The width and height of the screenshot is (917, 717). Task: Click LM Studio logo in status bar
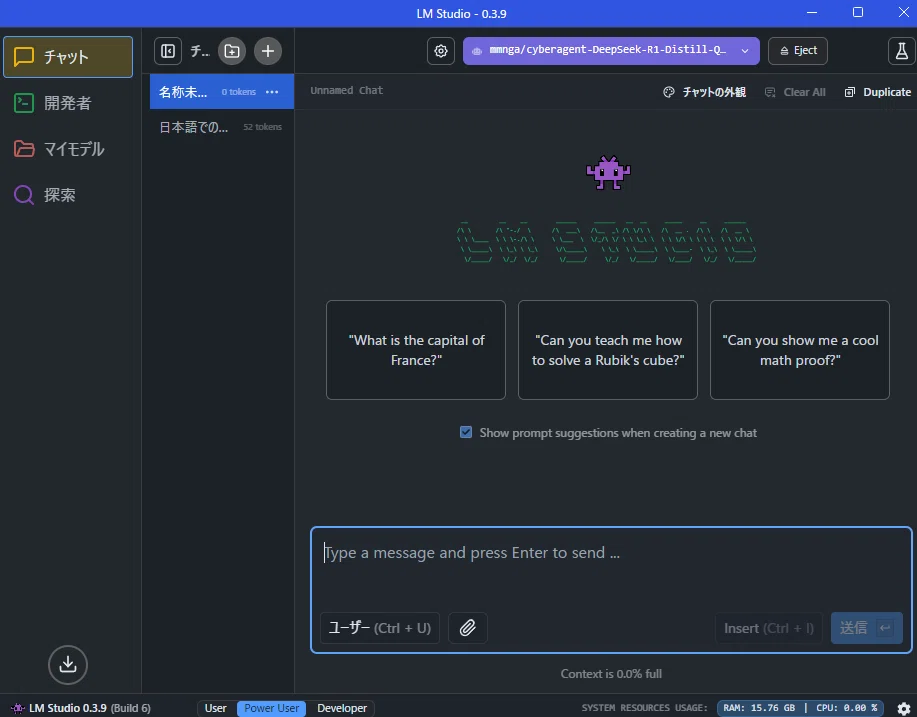coord(18,708)
